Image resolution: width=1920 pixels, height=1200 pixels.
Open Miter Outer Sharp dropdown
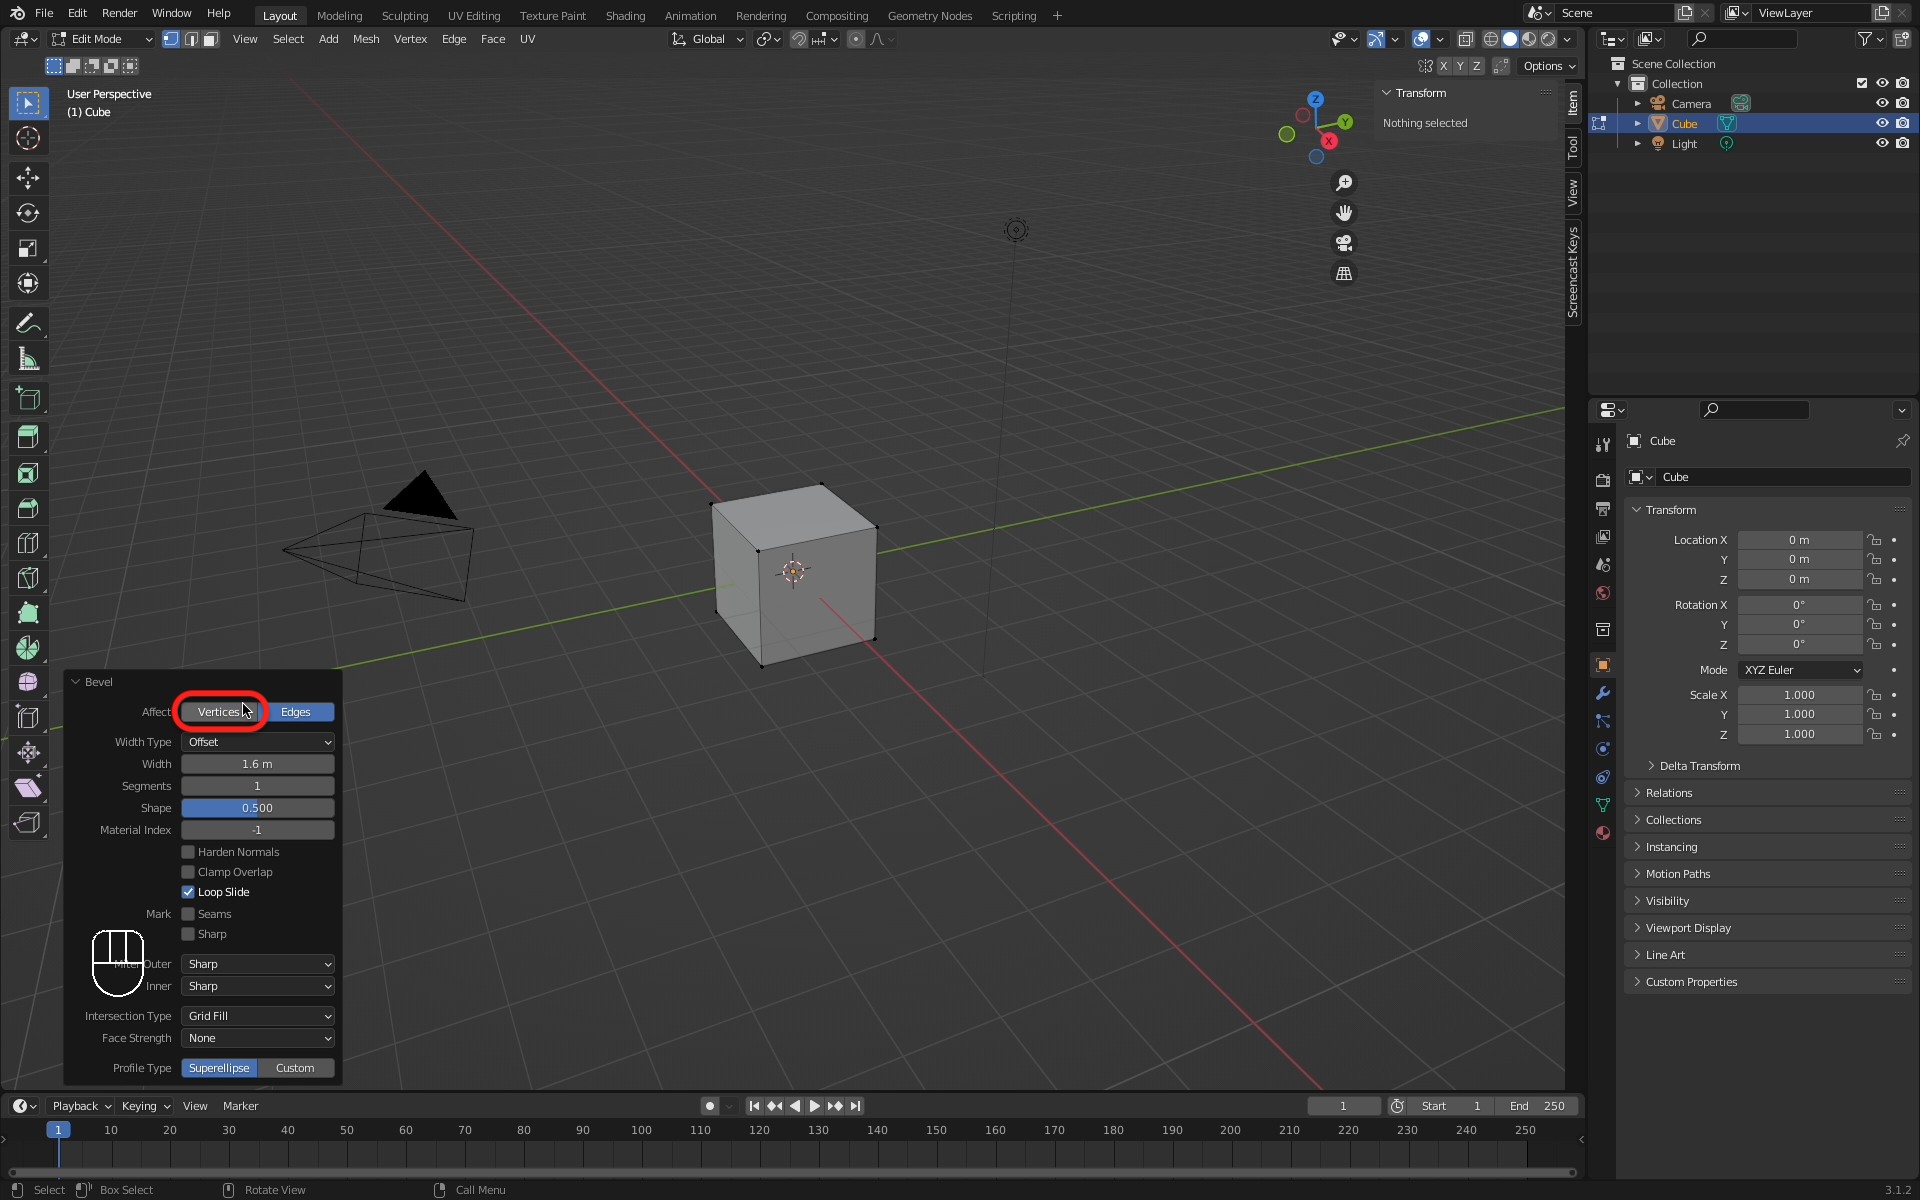click(x=258, y=964)
